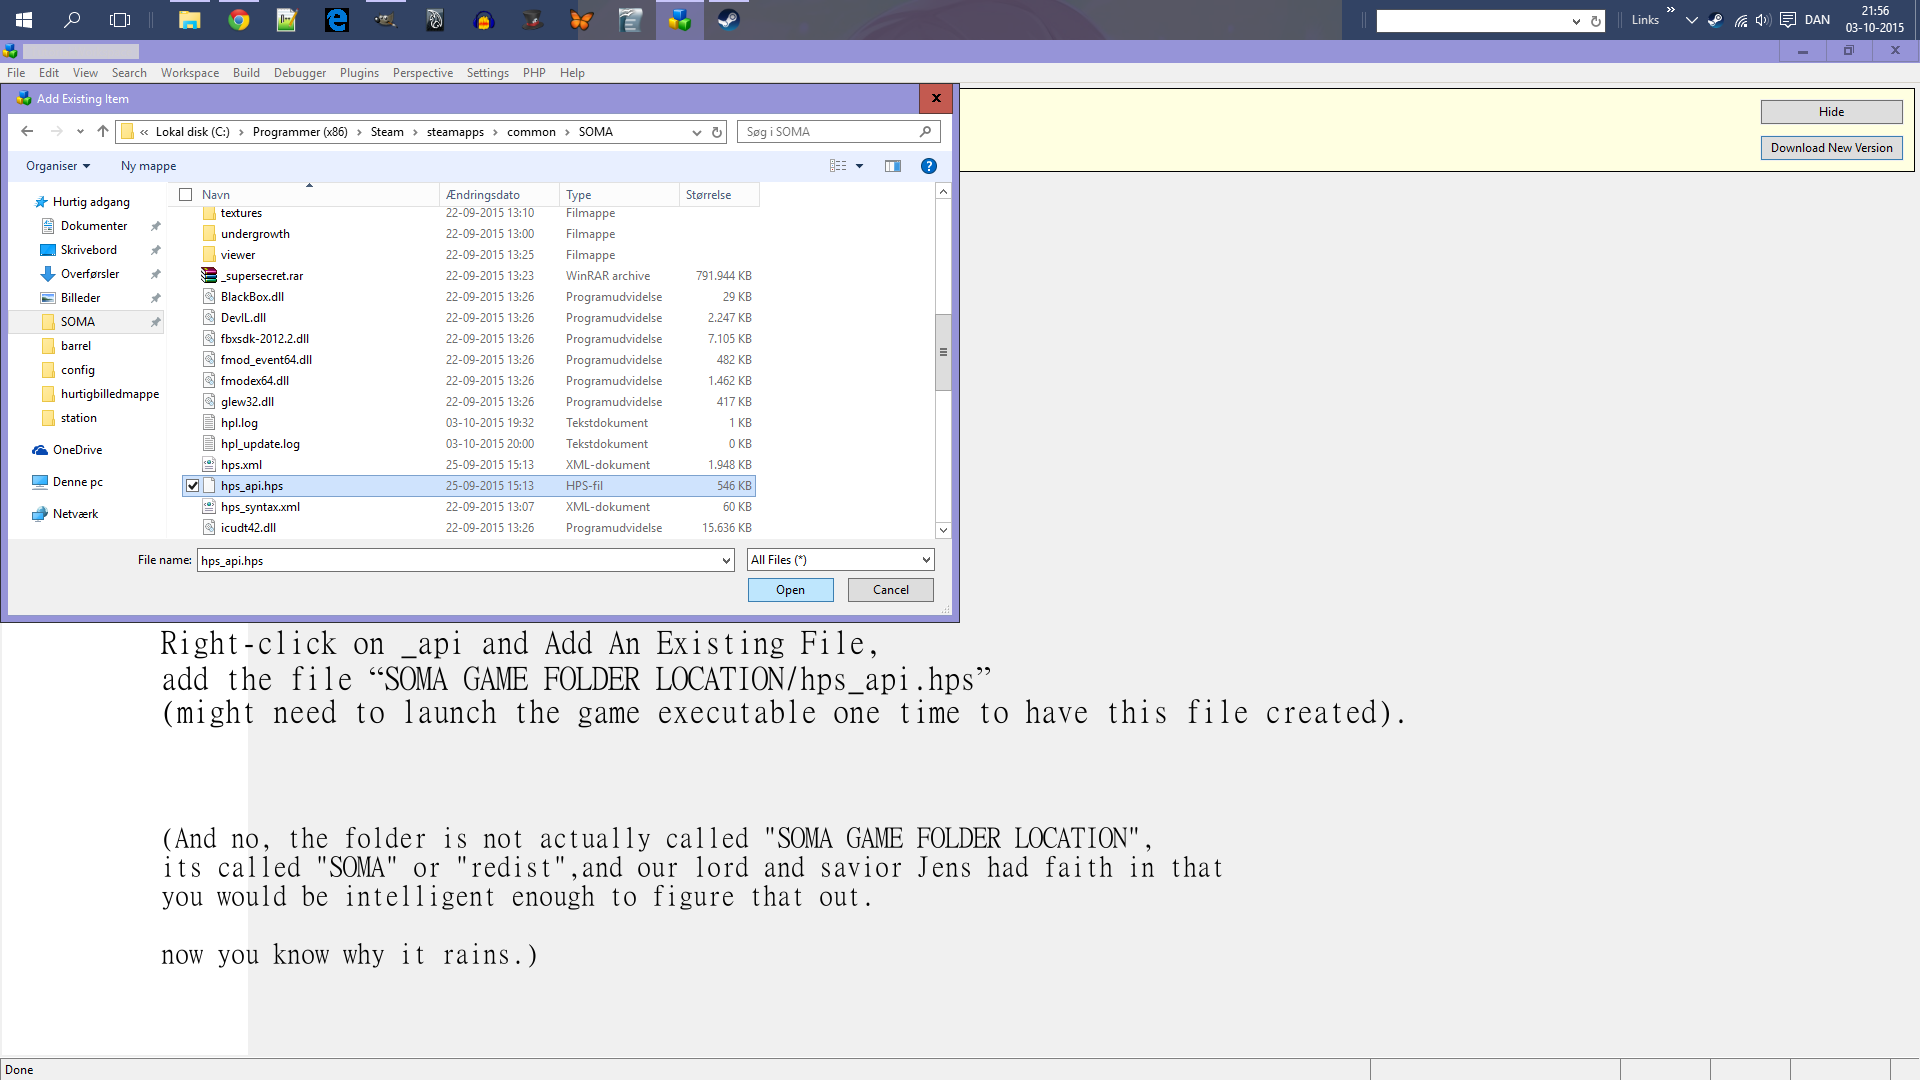Go forward in the file dialog
The height and width of the screenshot is (1080, 1920).
click(56, 132)
